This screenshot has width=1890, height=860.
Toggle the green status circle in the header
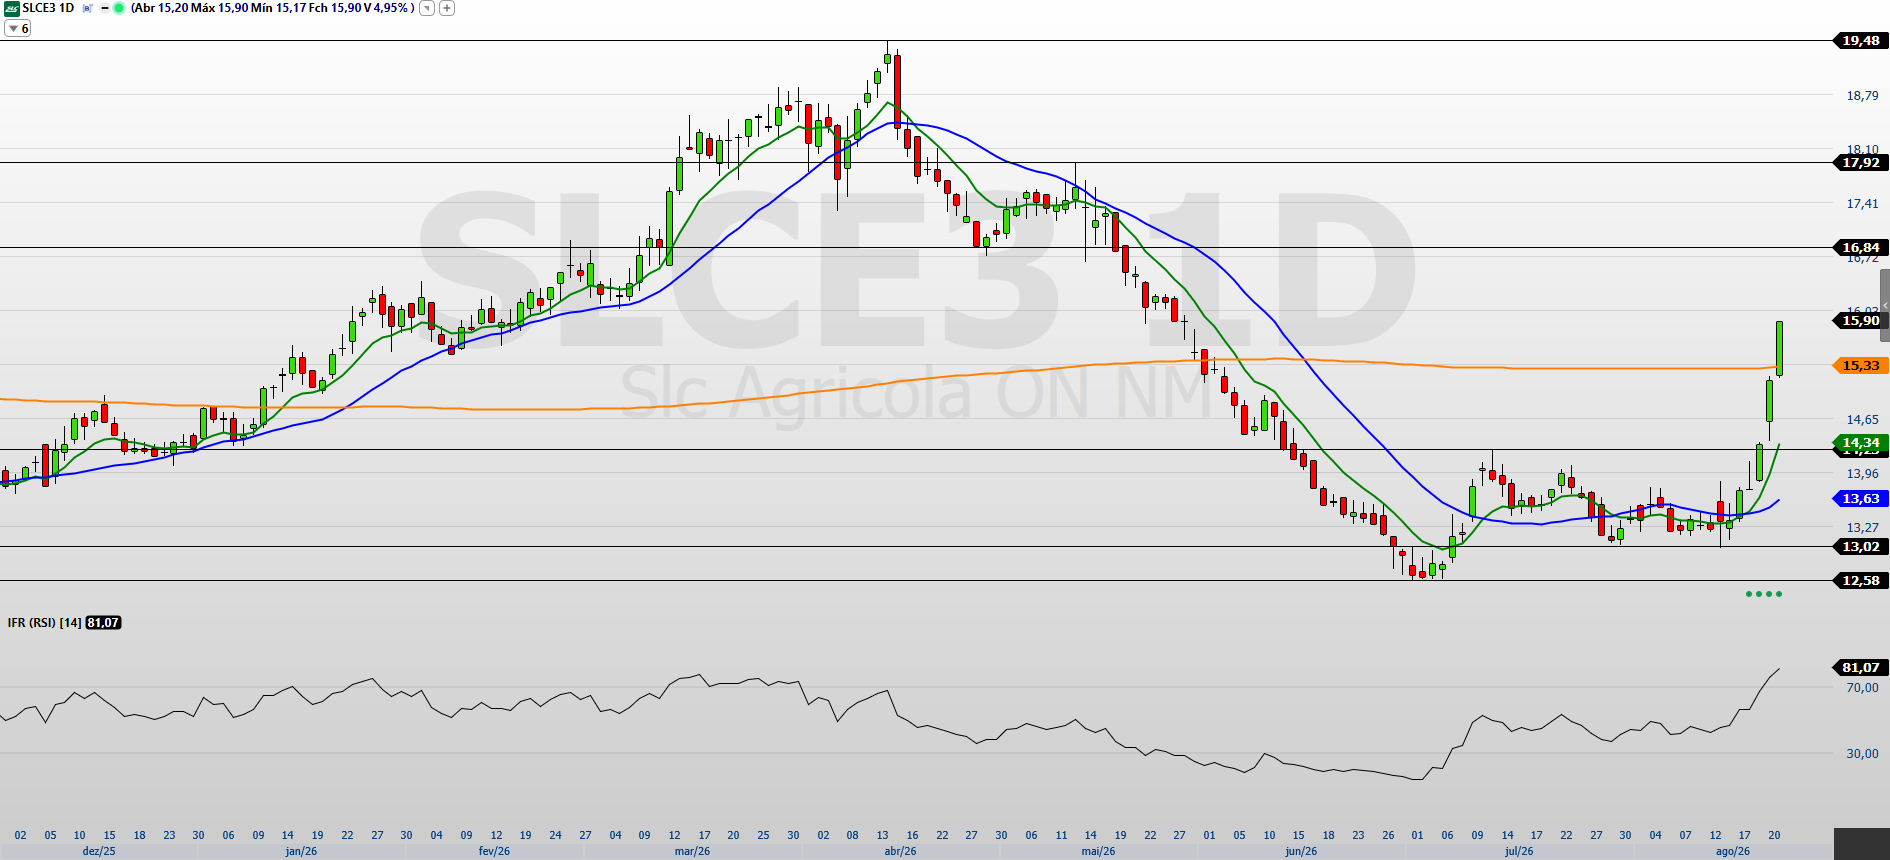pyautogui.click(x=119, y=8)
